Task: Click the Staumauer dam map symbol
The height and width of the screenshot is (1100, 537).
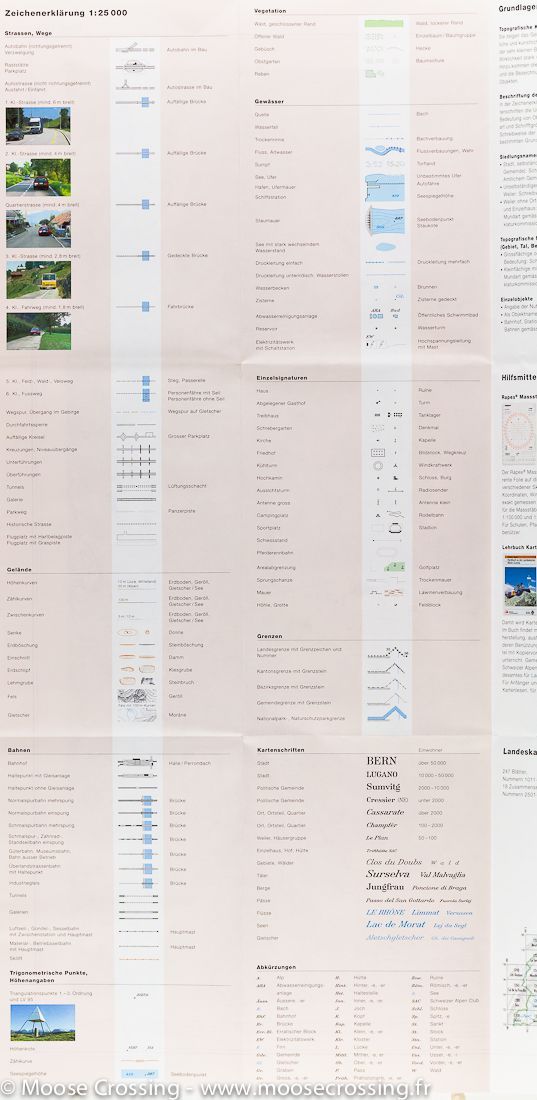Action: coord(385,220)
